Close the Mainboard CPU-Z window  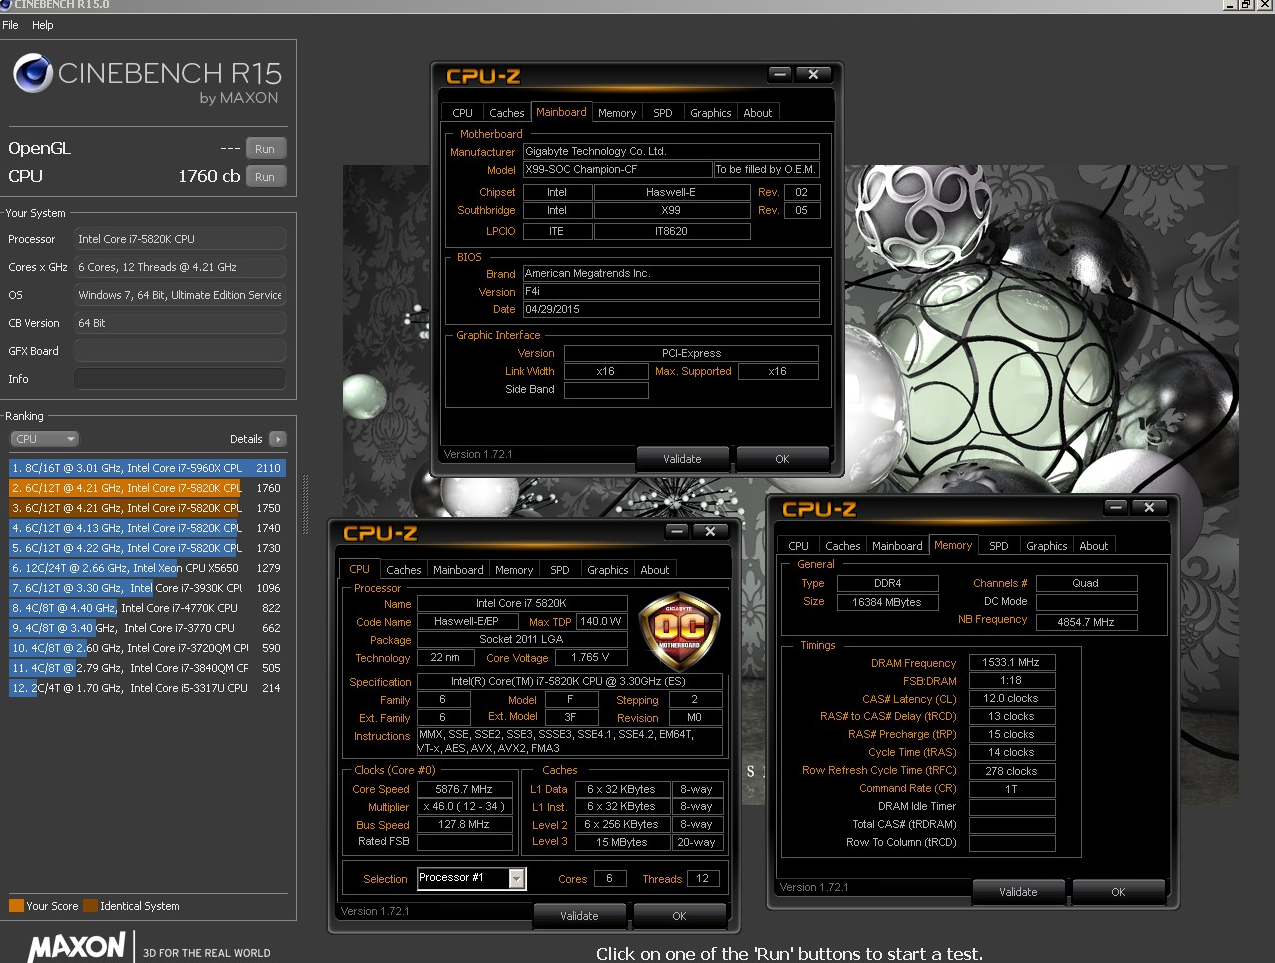813,74
